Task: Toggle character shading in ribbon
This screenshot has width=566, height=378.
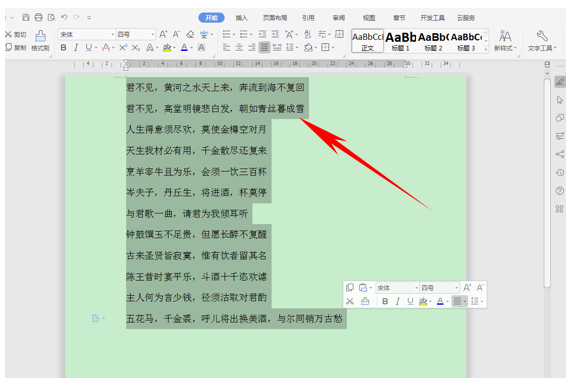Action: pyautogui.click(x=201, y=47)
